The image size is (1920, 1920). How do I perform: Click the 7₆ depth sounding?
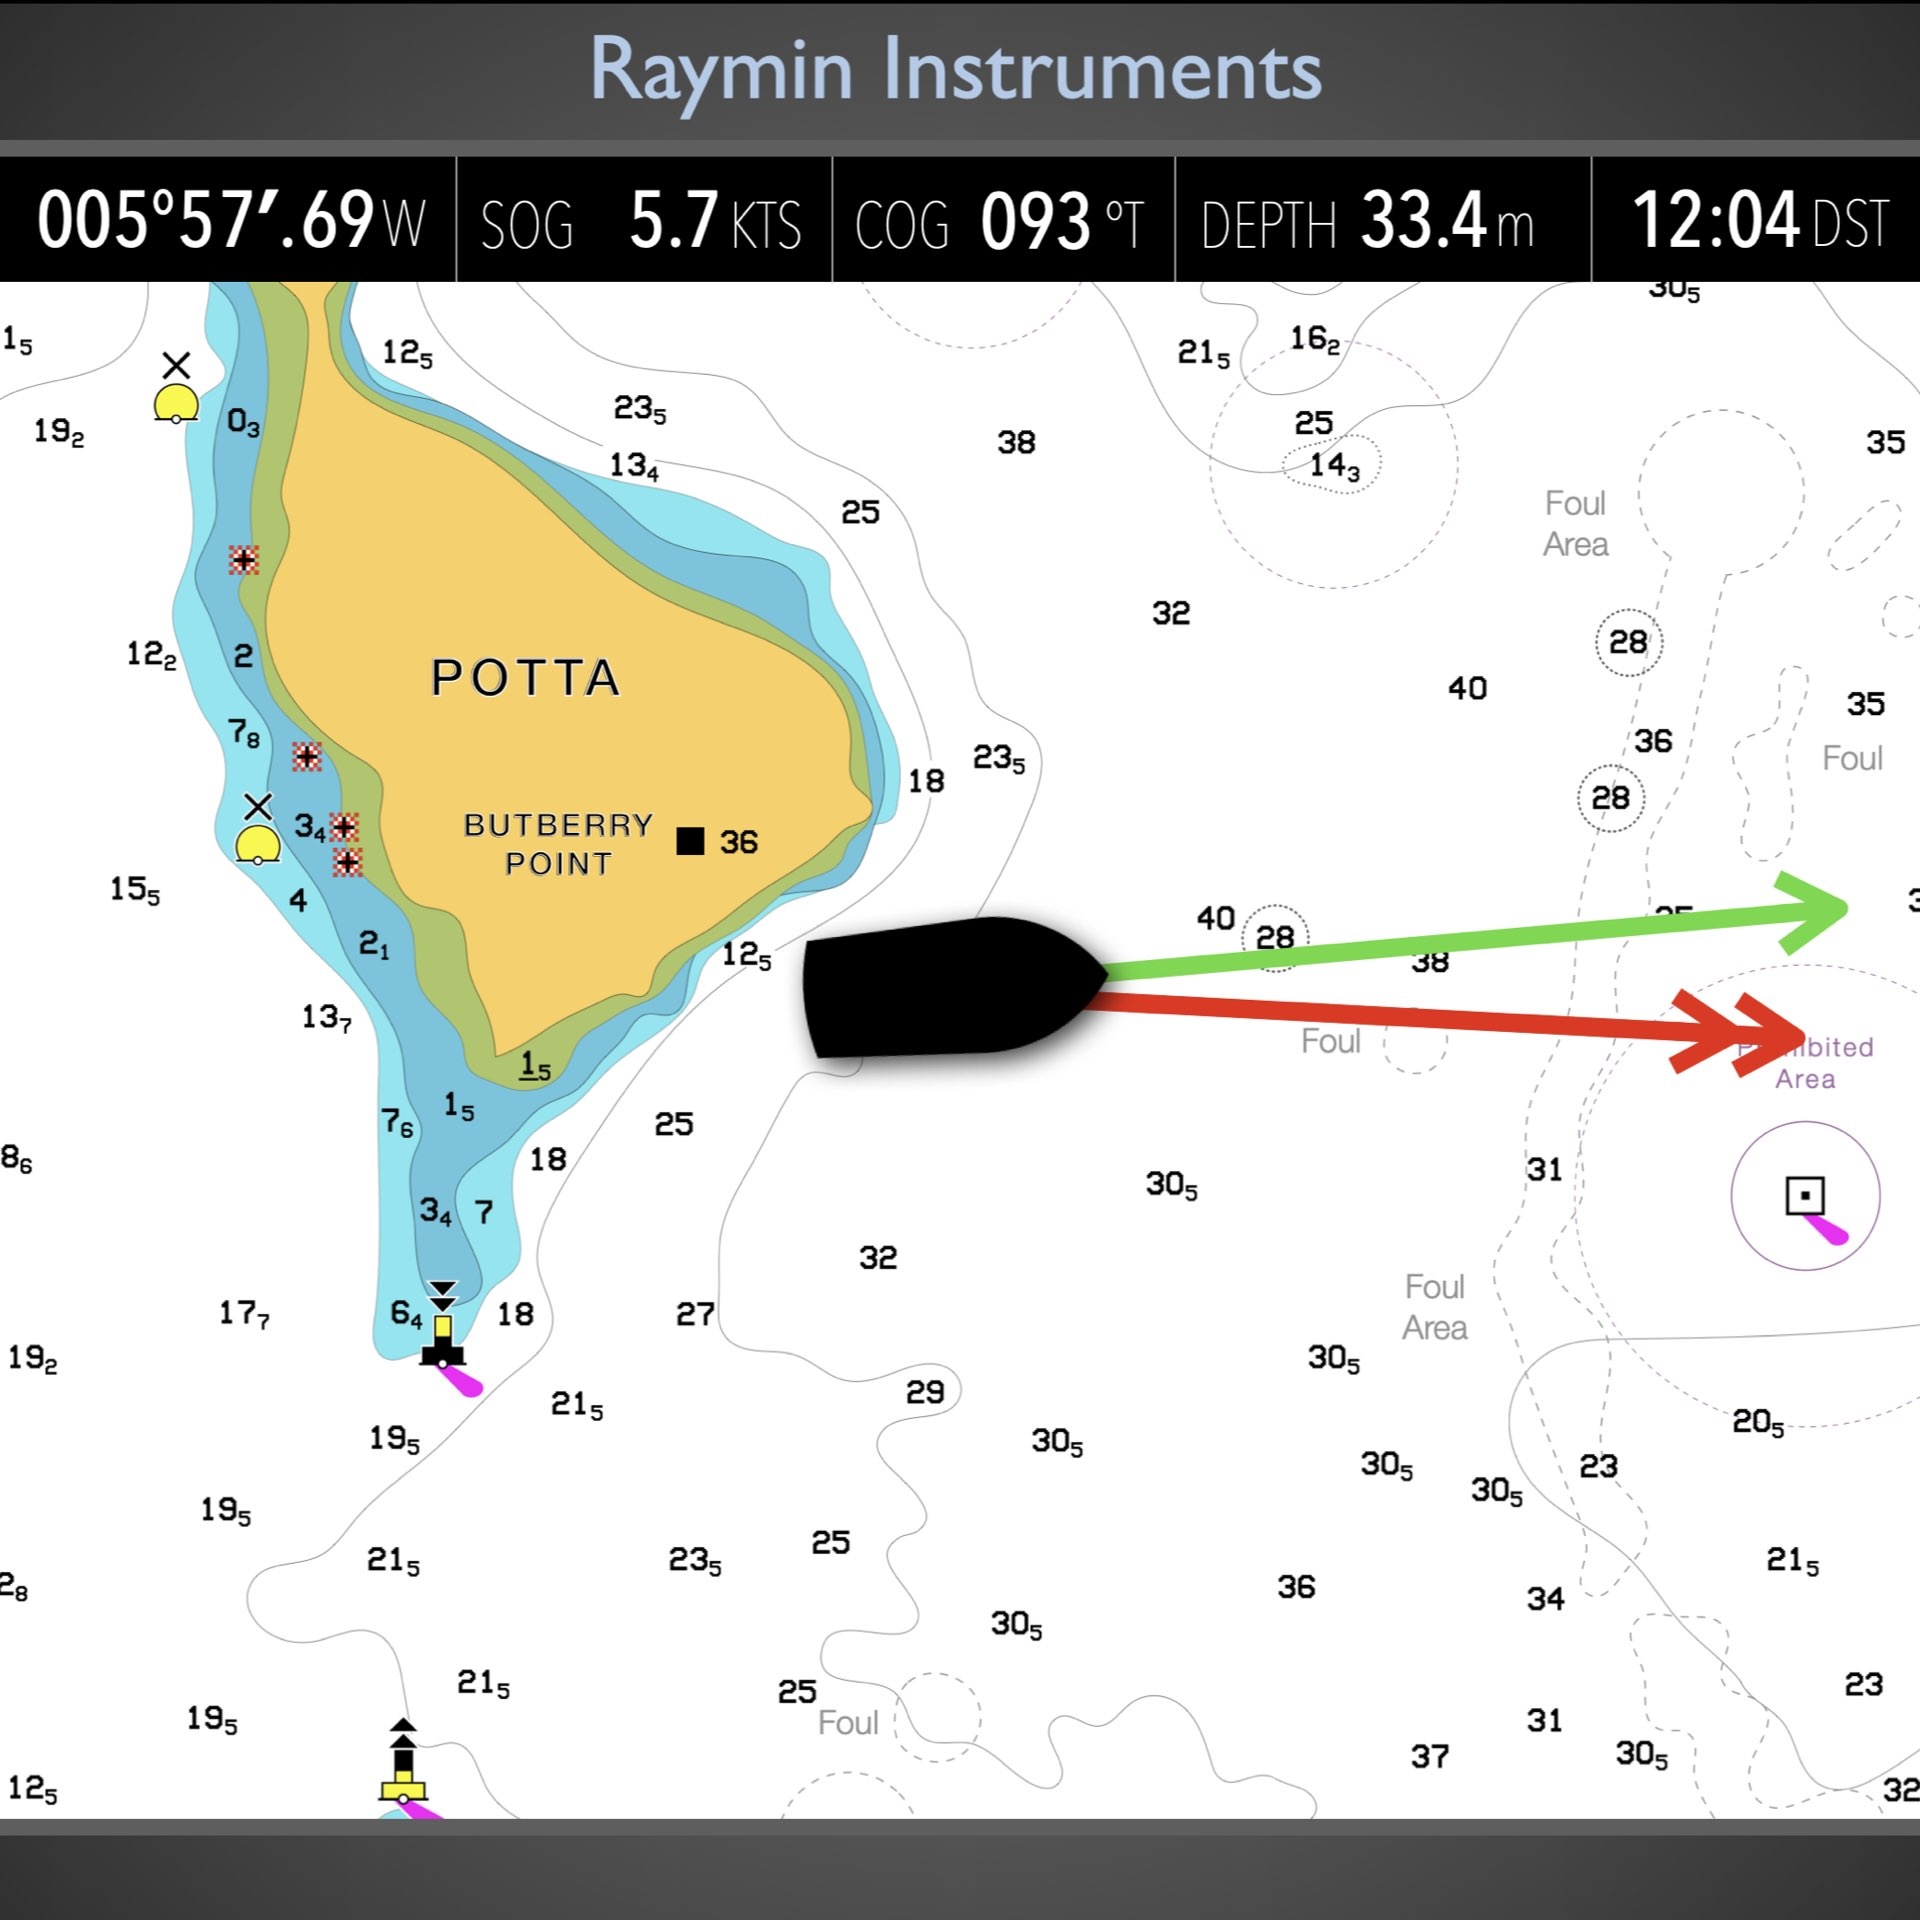(397, 1122)
